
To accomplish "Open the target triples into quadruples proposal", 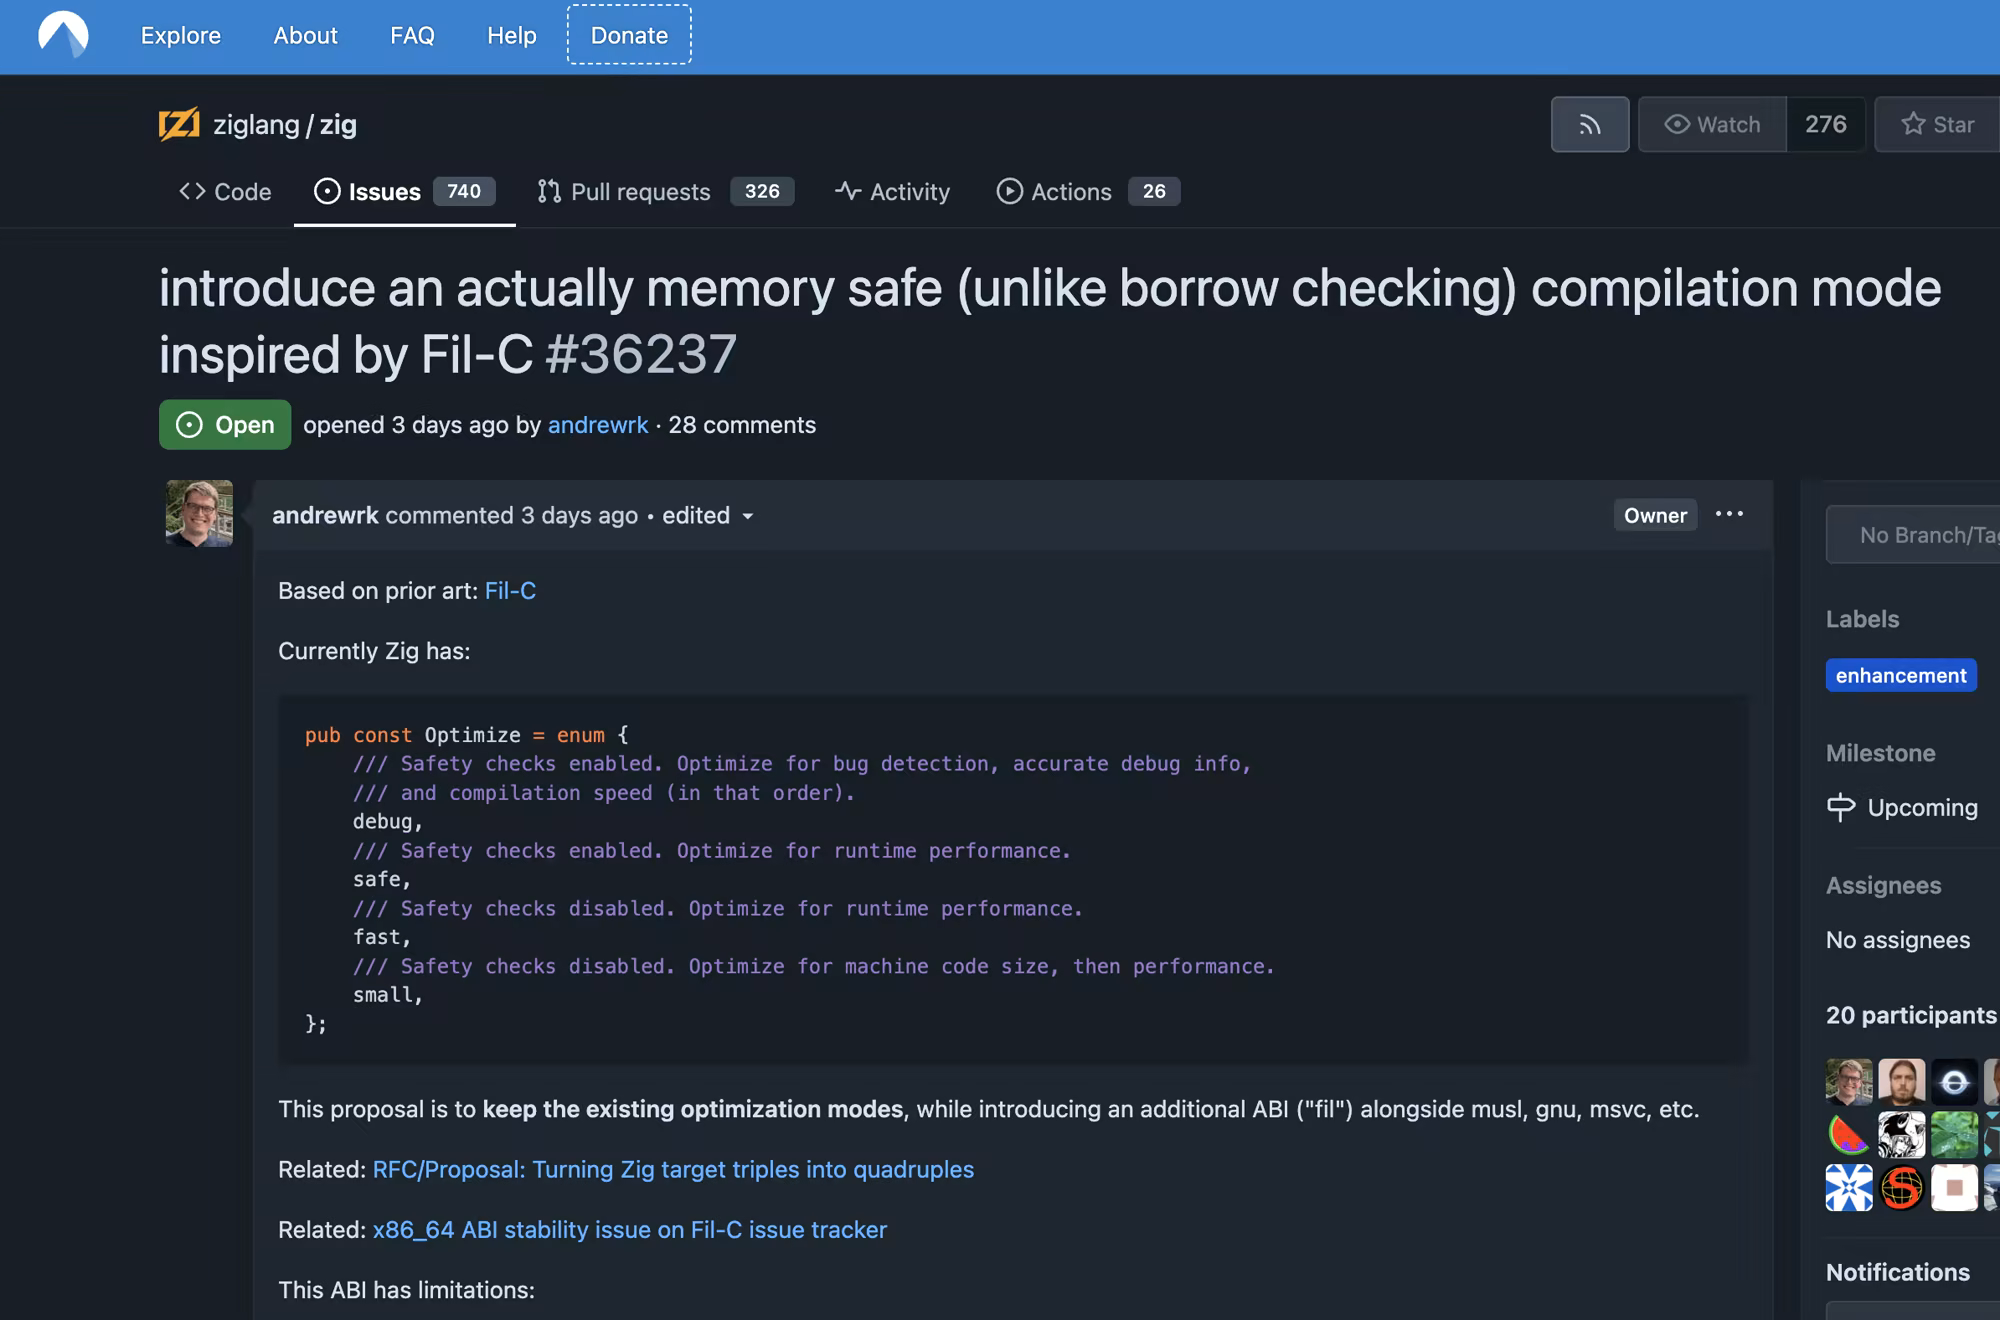I will (x=673, y=1169).
